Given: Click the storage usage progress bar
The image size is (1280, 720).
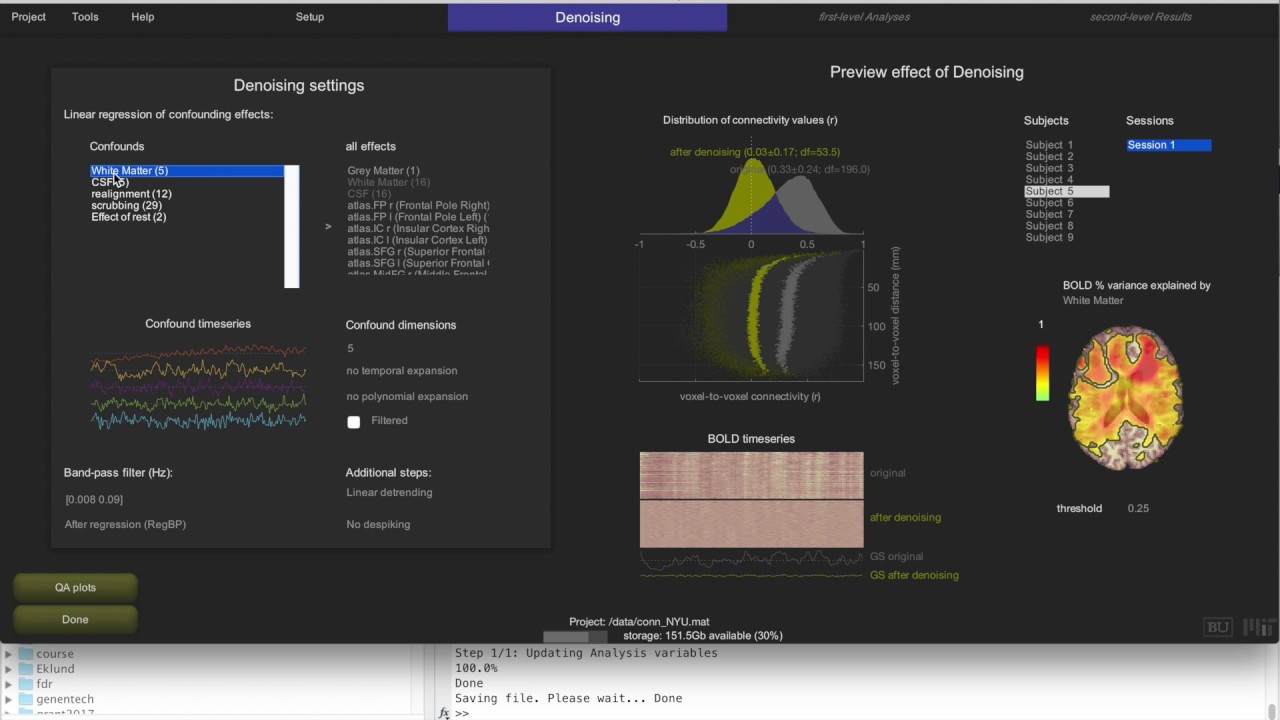Looking at the screenshot, I should point(575,636).
